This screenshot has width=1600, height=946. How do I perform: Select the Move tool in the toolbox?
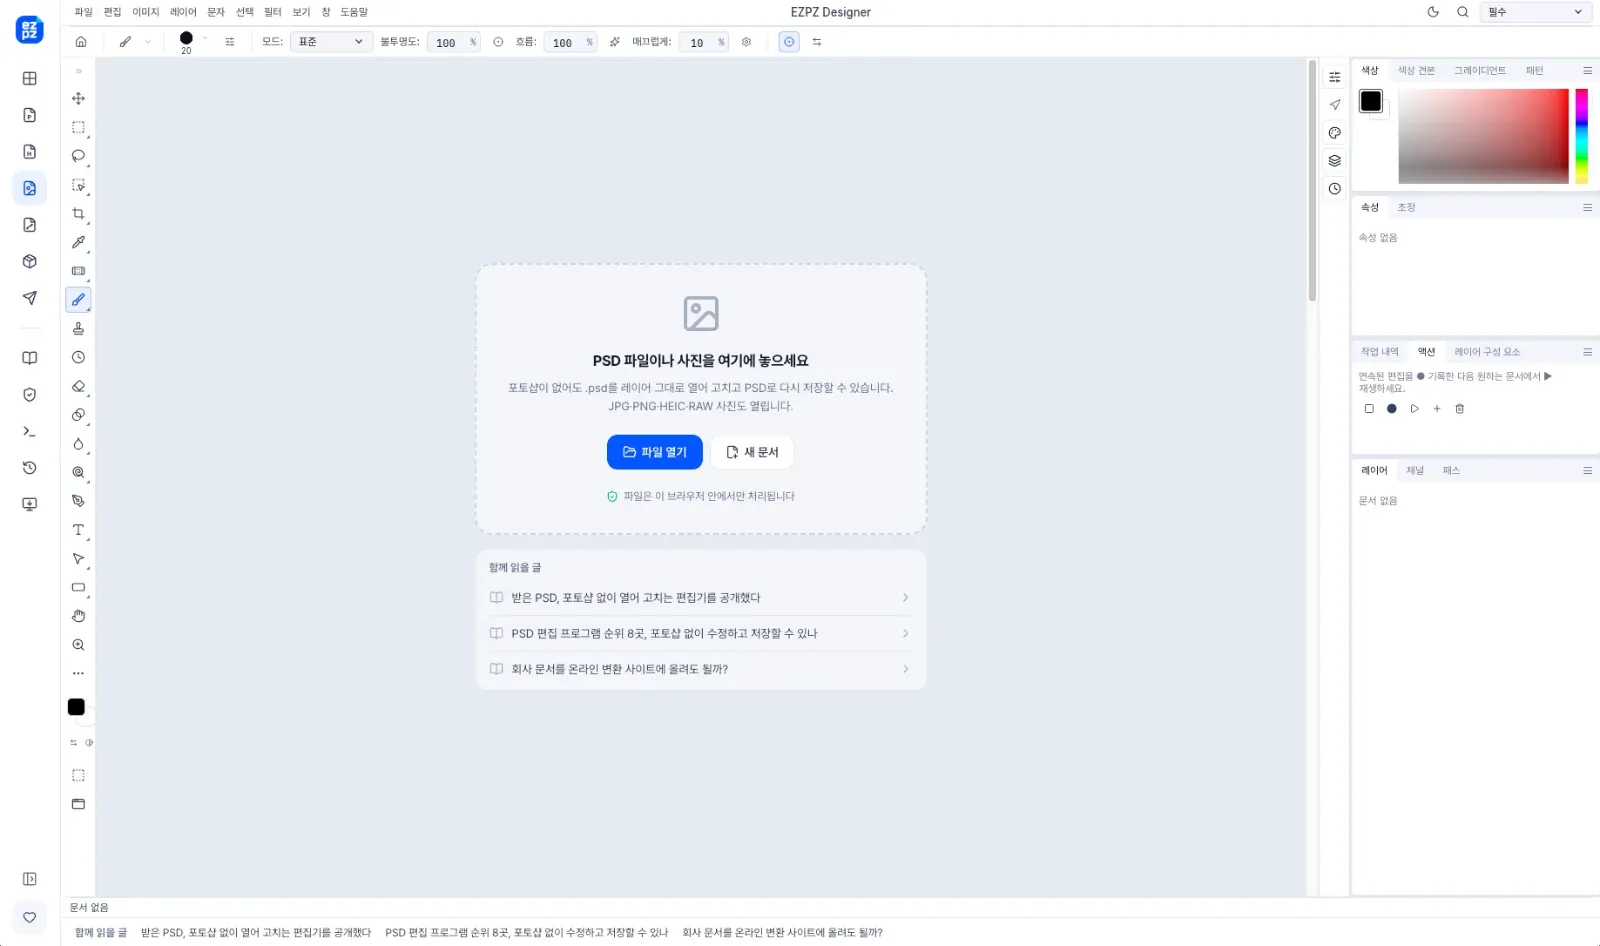(x=78, y=98)
